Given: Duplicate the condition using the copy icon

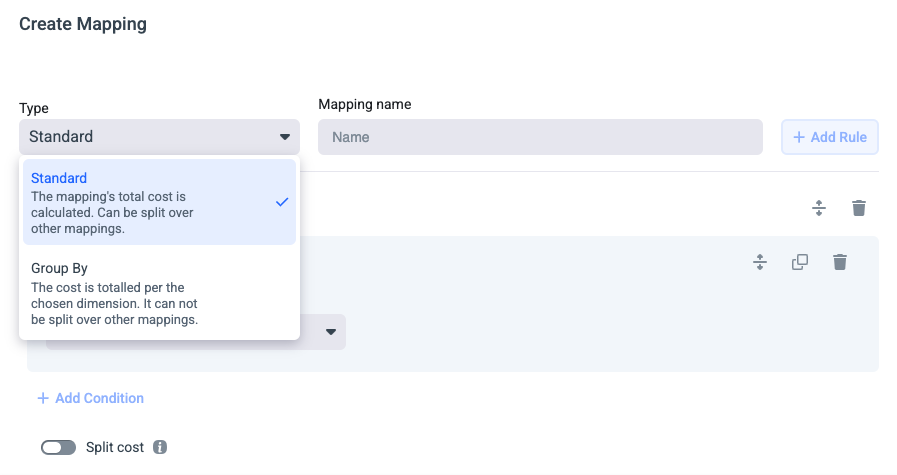Looking at the screenshot, I should coord(800,262).
